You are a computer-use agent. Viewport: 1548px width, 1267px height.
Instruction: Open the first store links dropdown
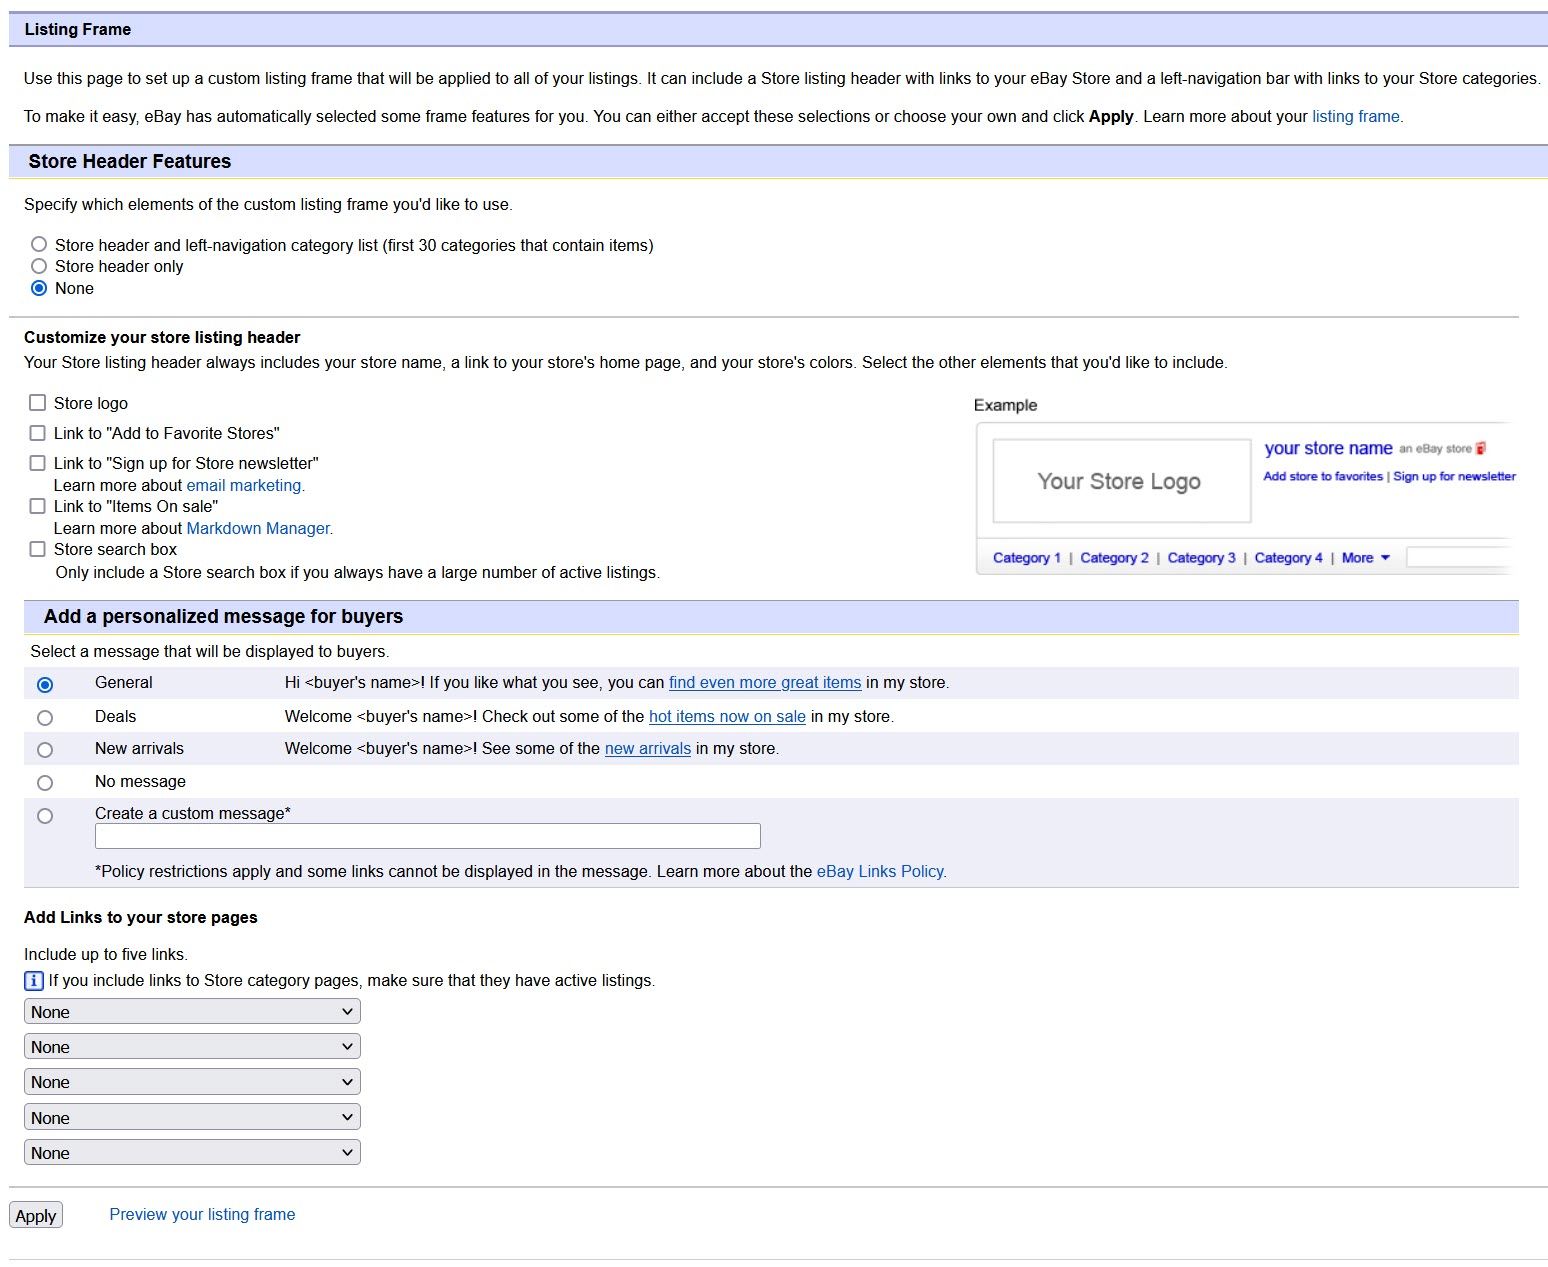point(192,1012)
